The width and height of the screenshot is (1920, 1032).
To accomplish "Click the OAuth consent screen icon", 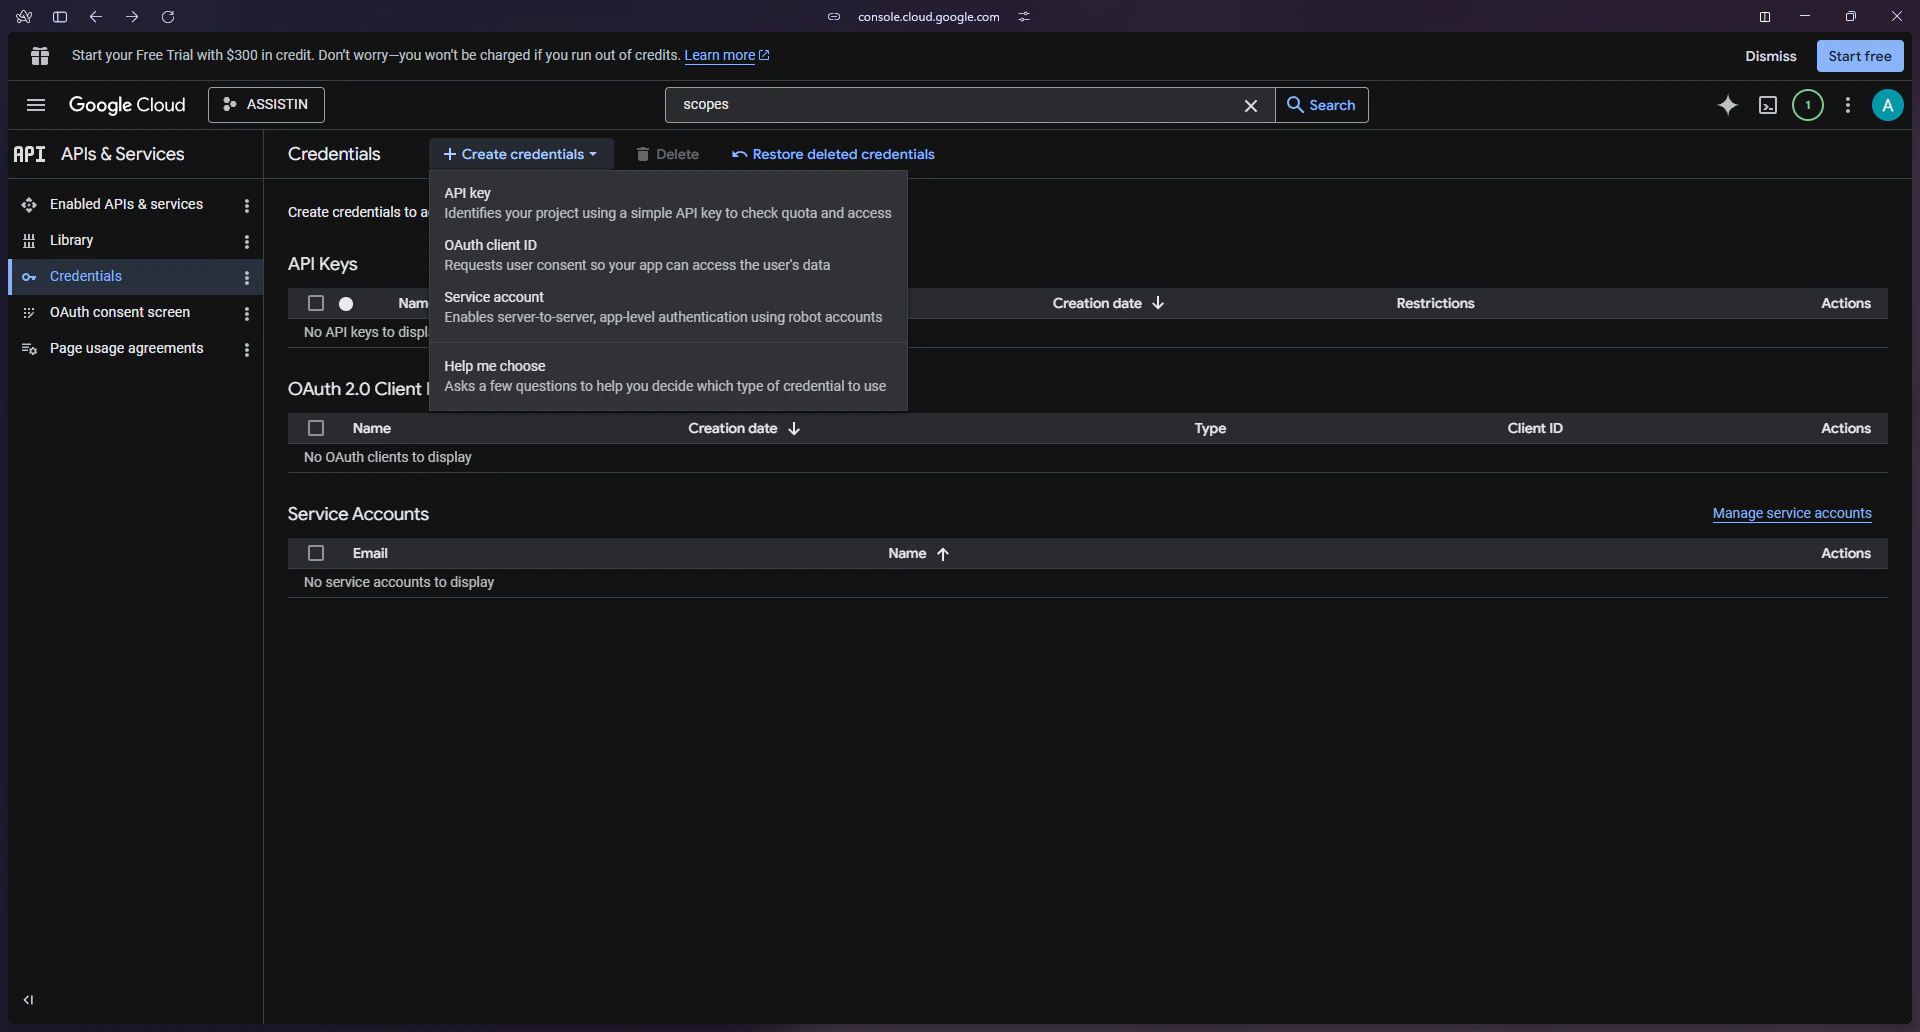I will [x=29, y=313].
